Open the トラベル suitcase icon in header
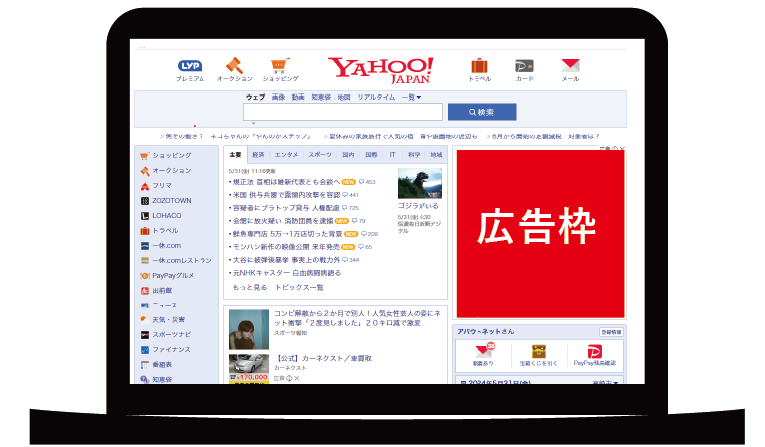Image resolution: width=765 pixels, height=447 pixels. tap(479, 65)
